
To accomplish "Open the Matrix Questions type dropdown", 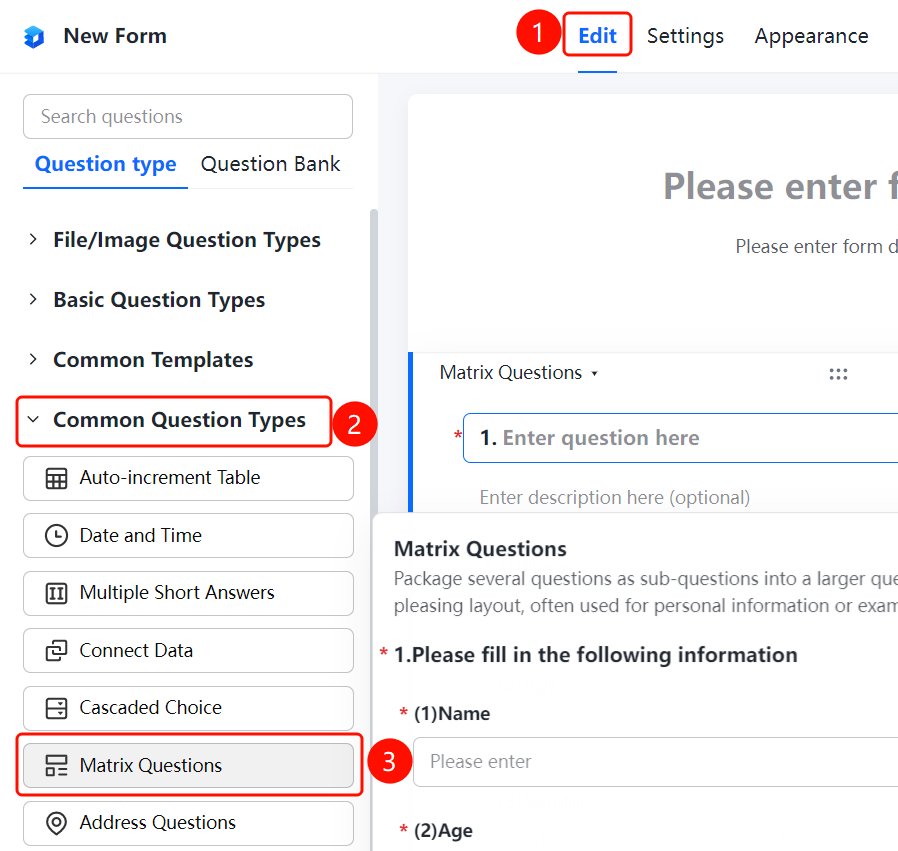I will pyautogui.click(x=519, y=373).
